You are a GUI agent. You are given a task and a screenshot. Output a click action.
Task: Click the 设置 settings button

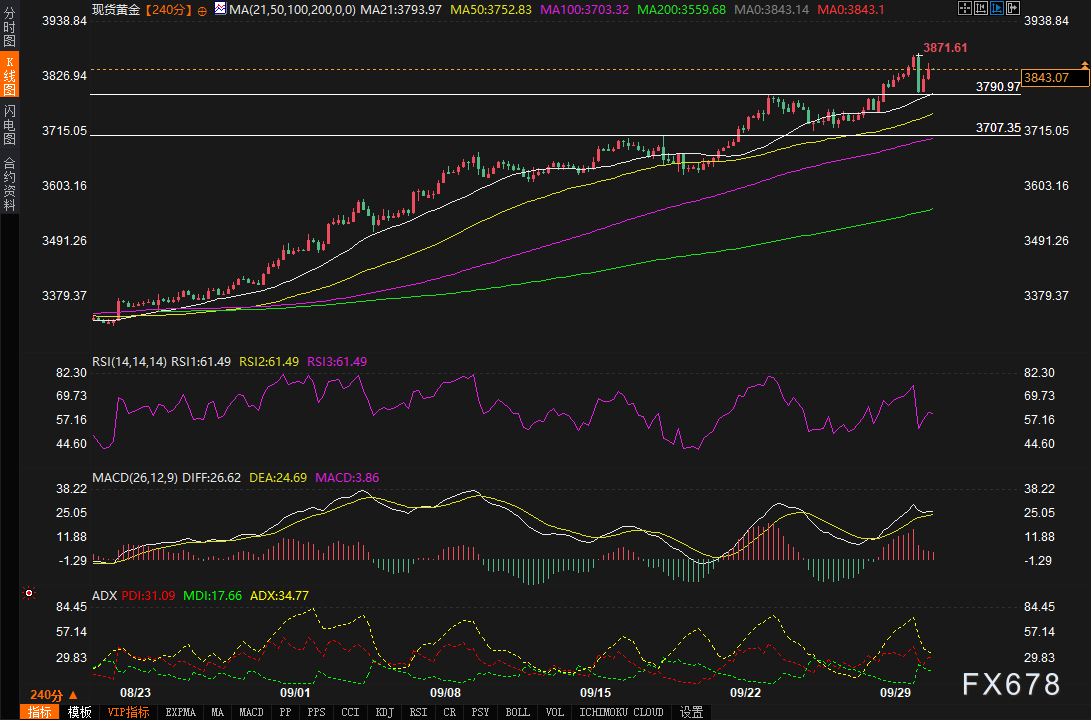click(691, 712)
